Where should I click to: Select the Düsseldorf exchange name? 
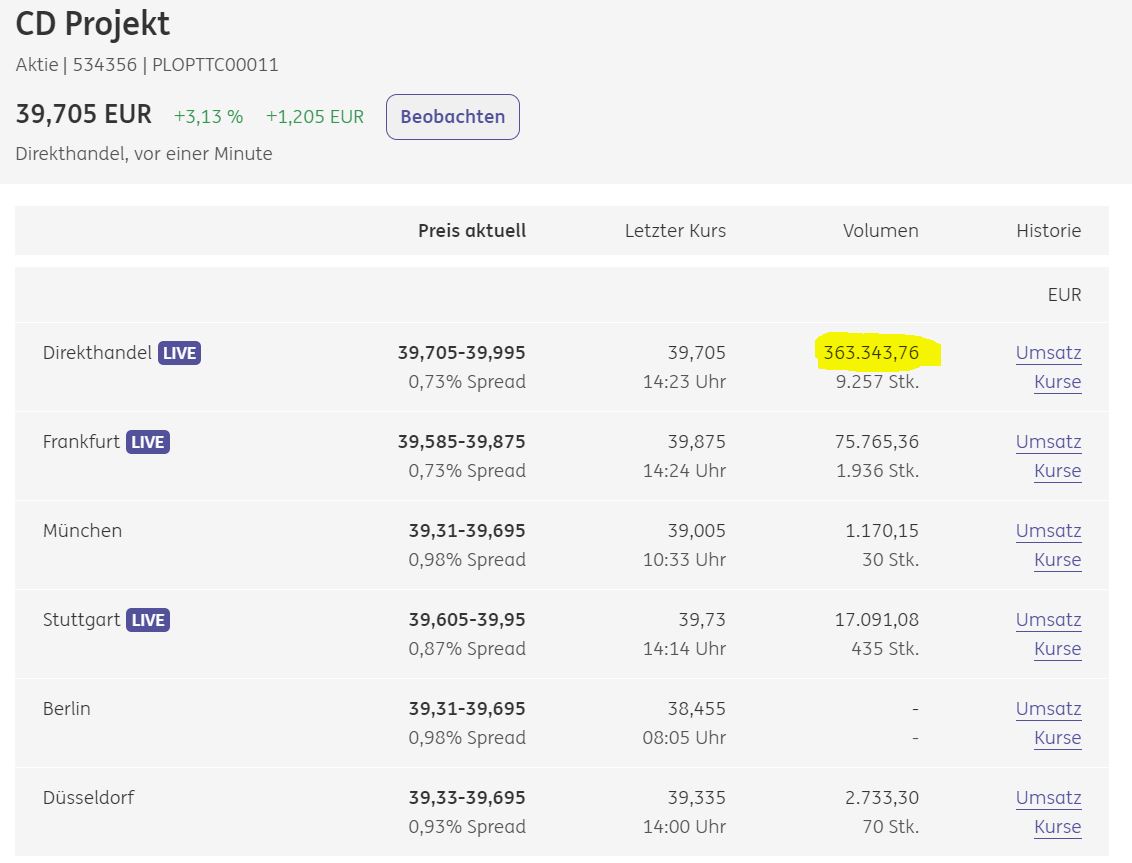click(x=88, y=798)
